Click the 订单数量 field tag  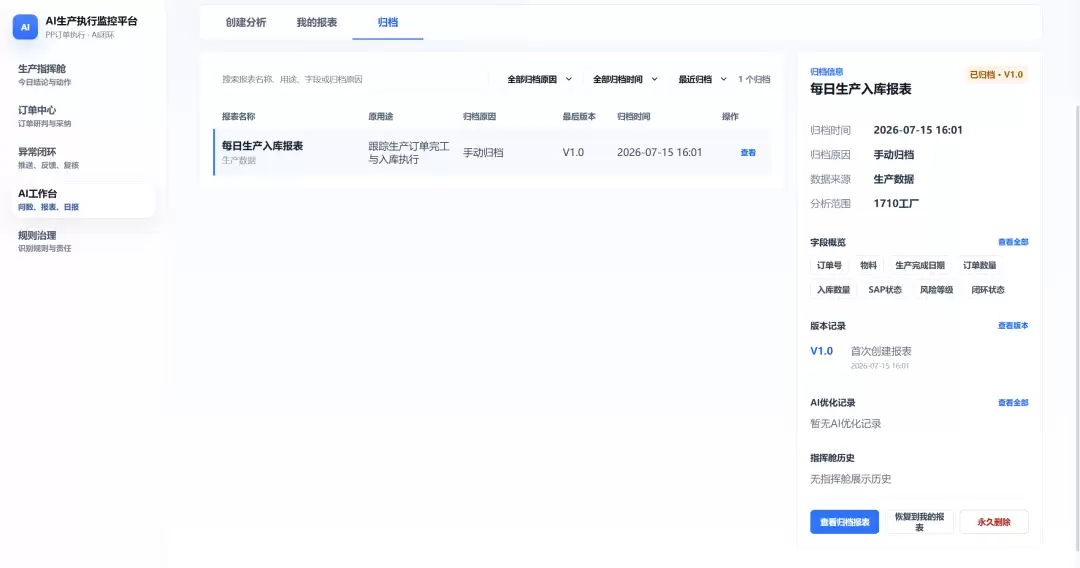[x=979, y=266]
